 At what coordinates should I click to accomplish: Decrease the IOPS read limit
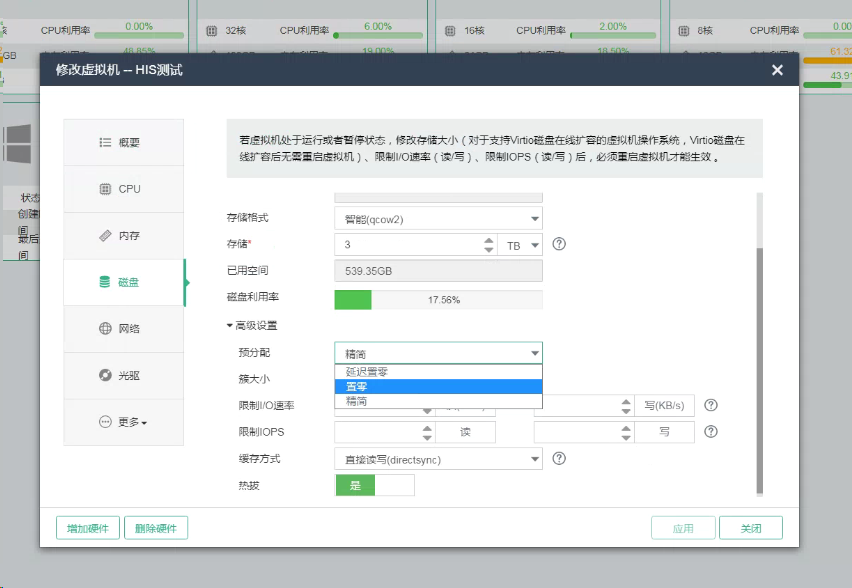tap(427, 437)
